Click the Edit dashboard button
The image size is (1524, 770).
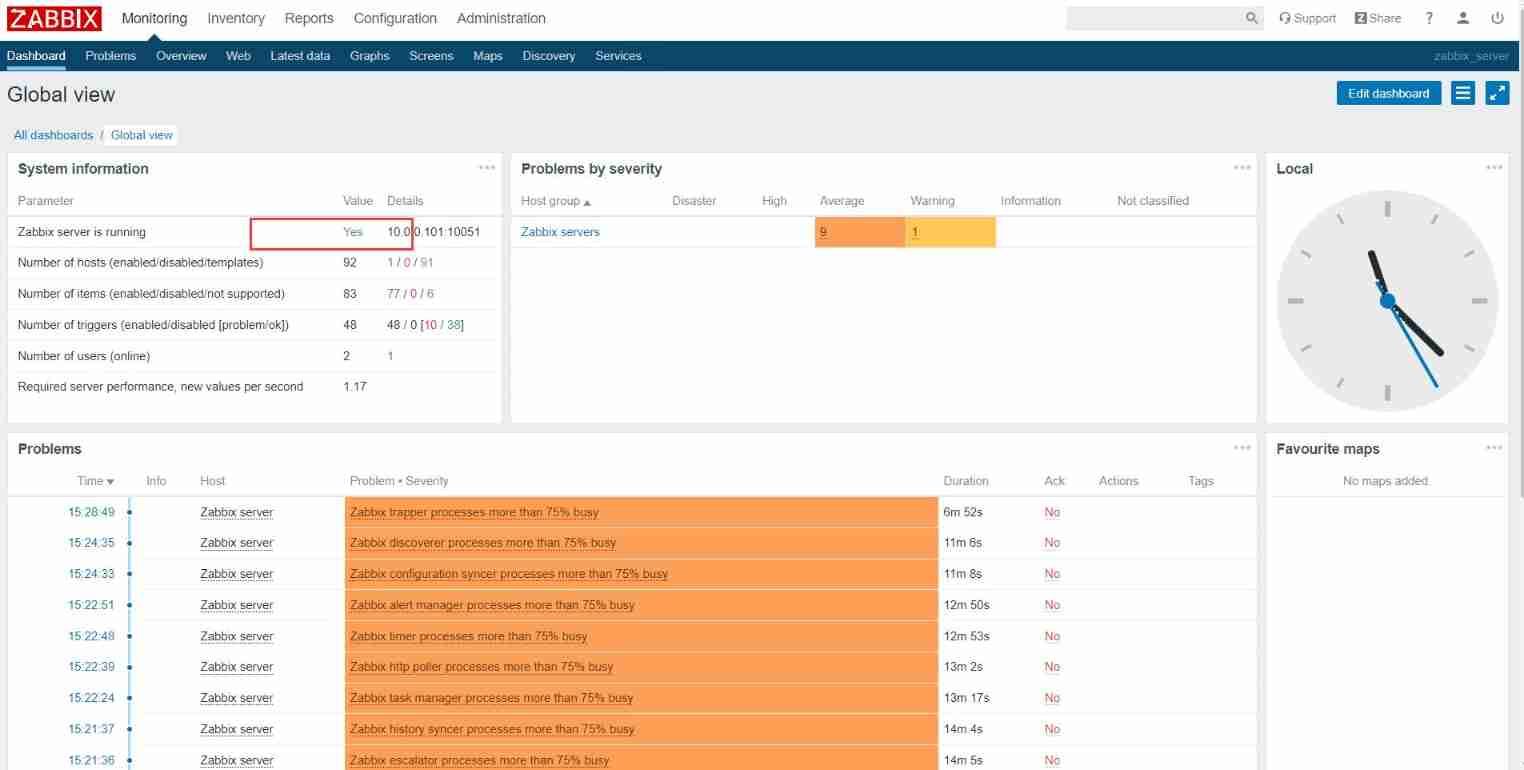point(1388,93)
